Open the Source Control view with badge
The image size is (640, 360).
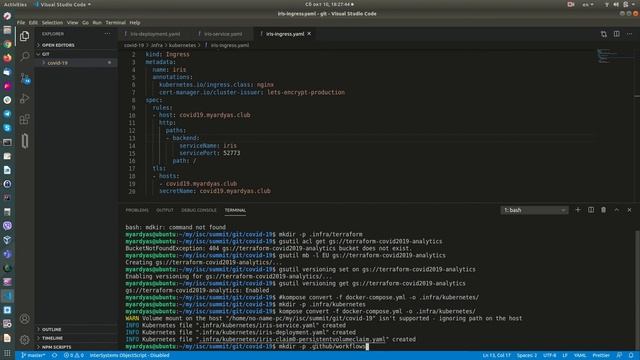tap(24, 78)
